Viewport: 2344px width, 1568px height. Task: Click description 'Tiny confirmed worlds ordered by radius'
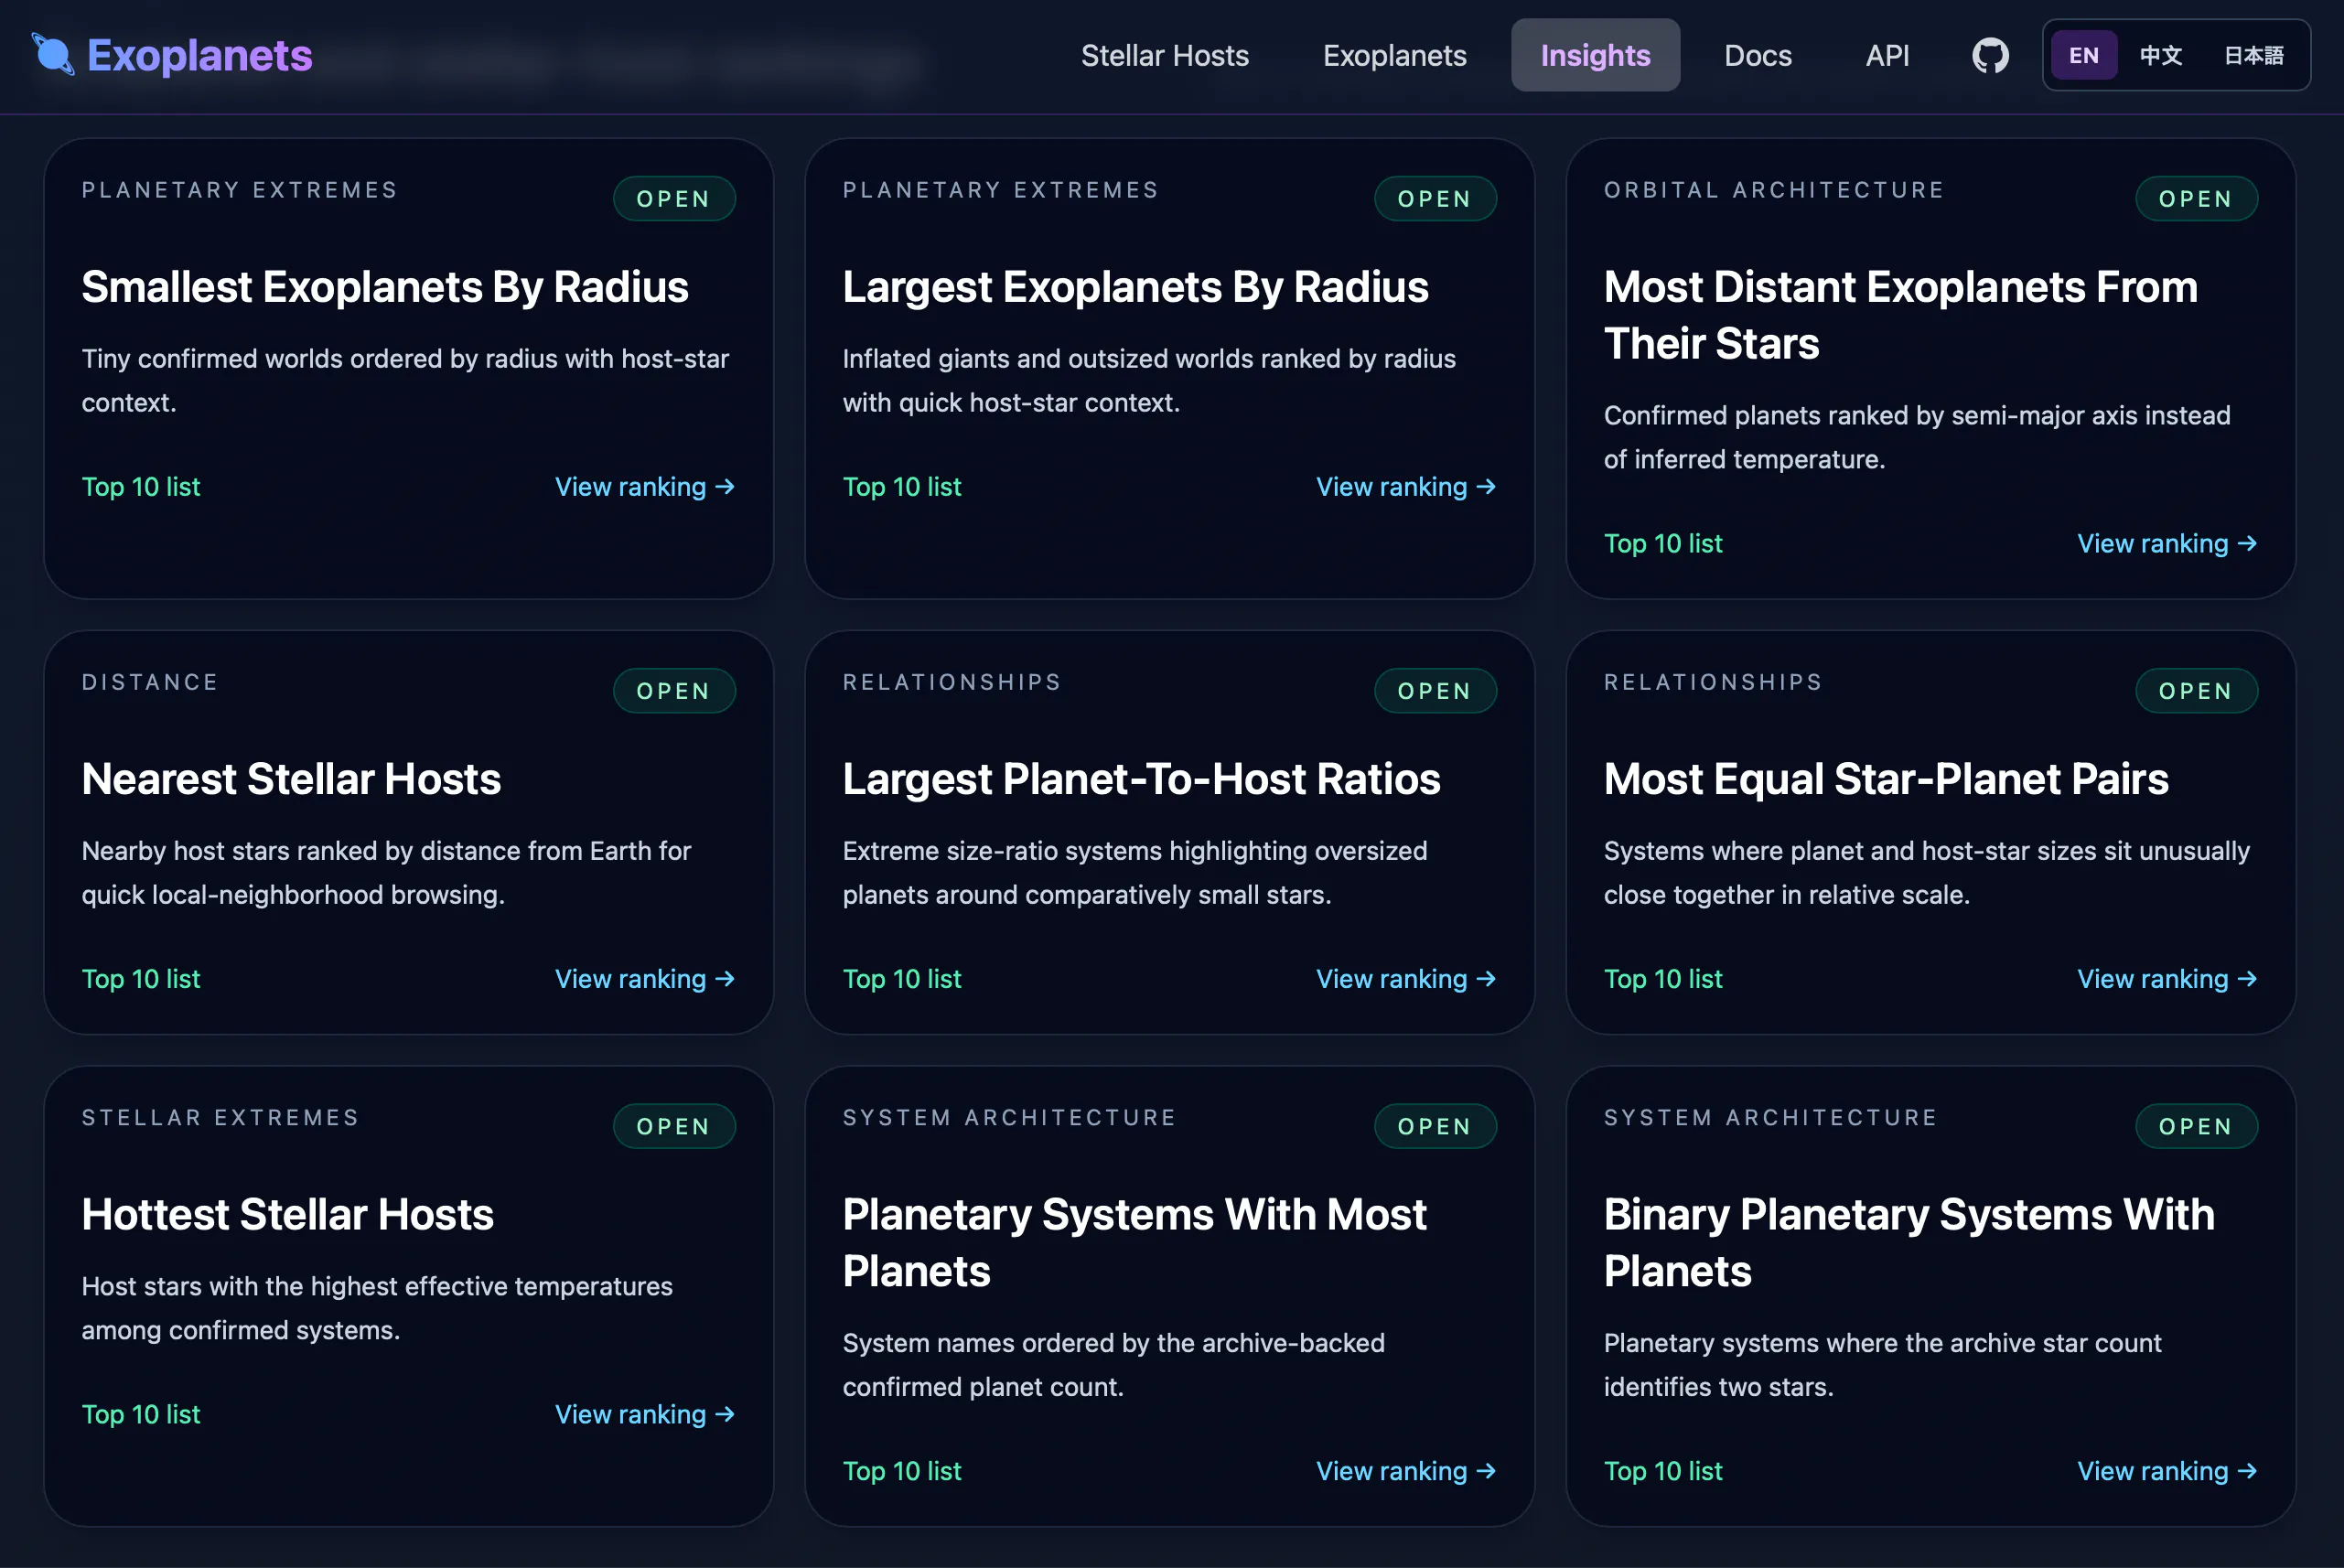[405, 380]
